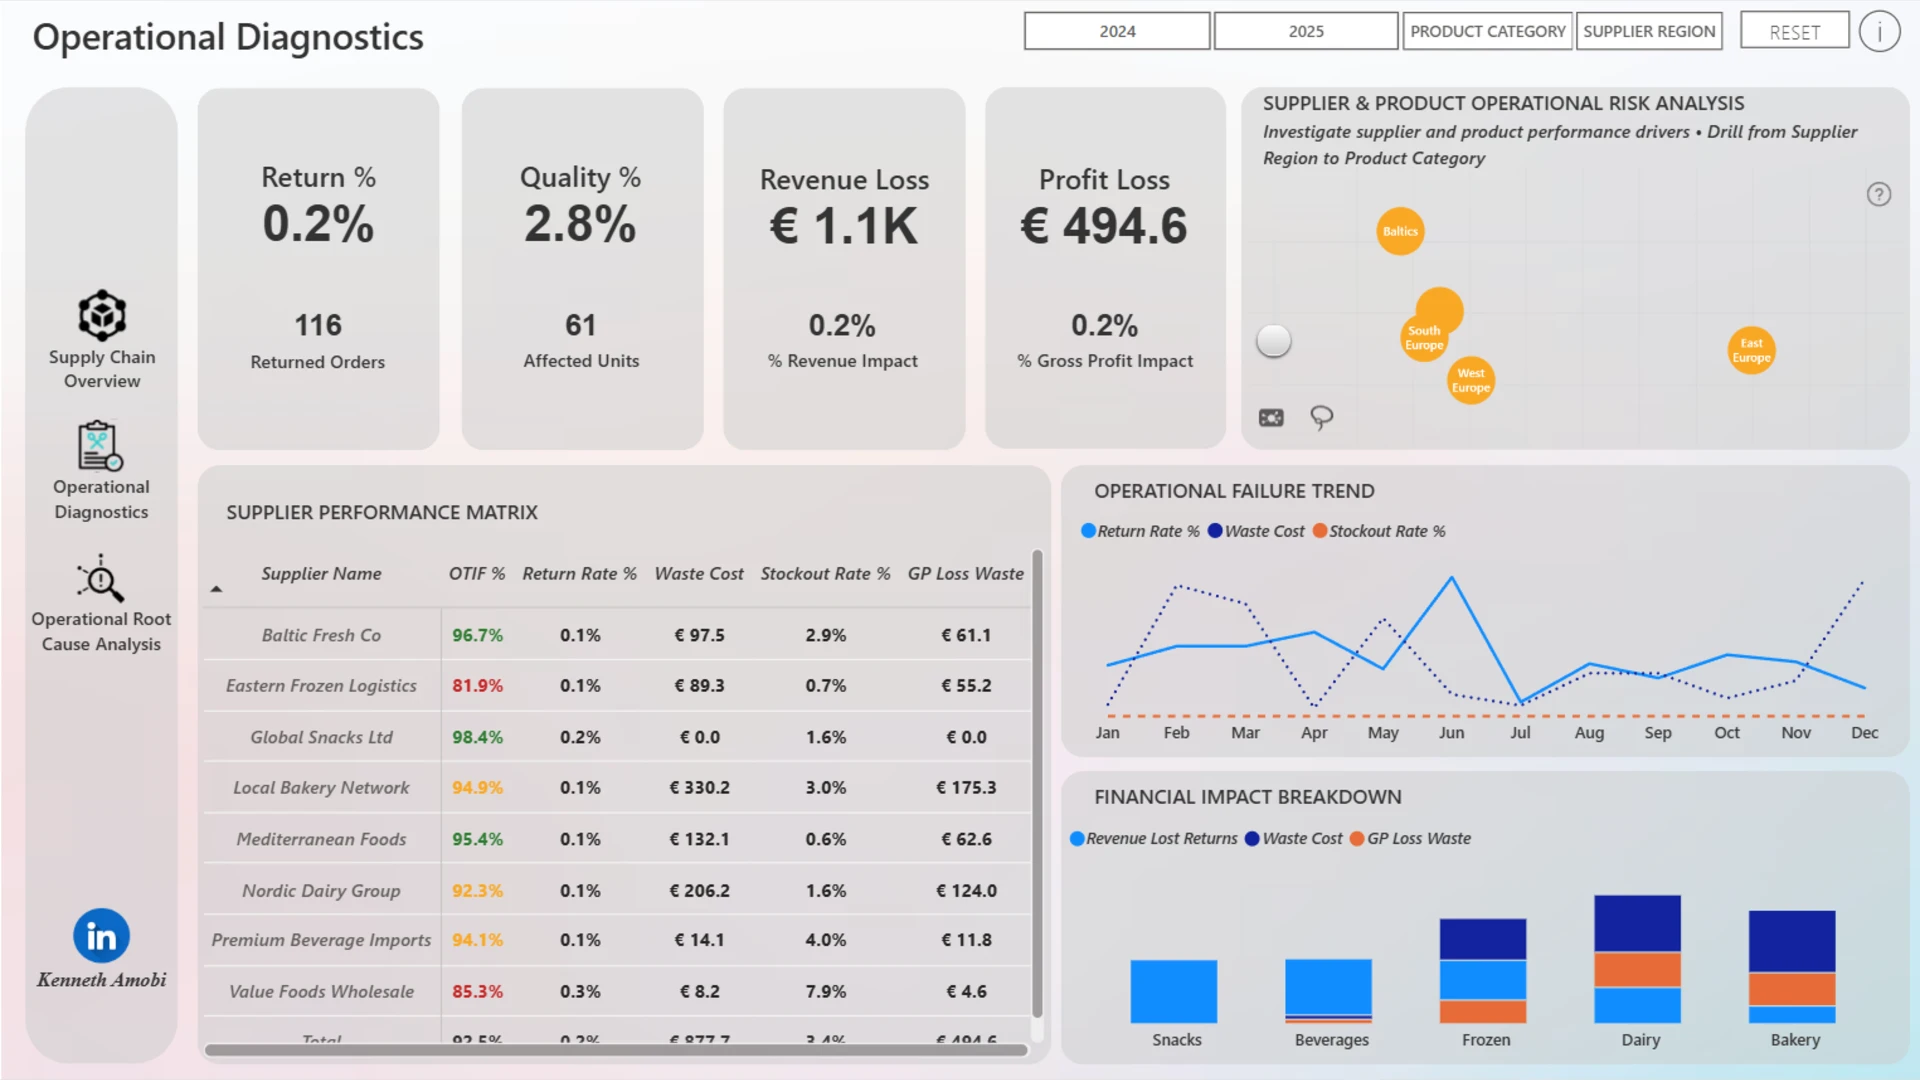The height and width of the screenshot is (1080, 1920).
Task: Activate the rectangle select tool in scatter chart
Action: [1271, 418]
